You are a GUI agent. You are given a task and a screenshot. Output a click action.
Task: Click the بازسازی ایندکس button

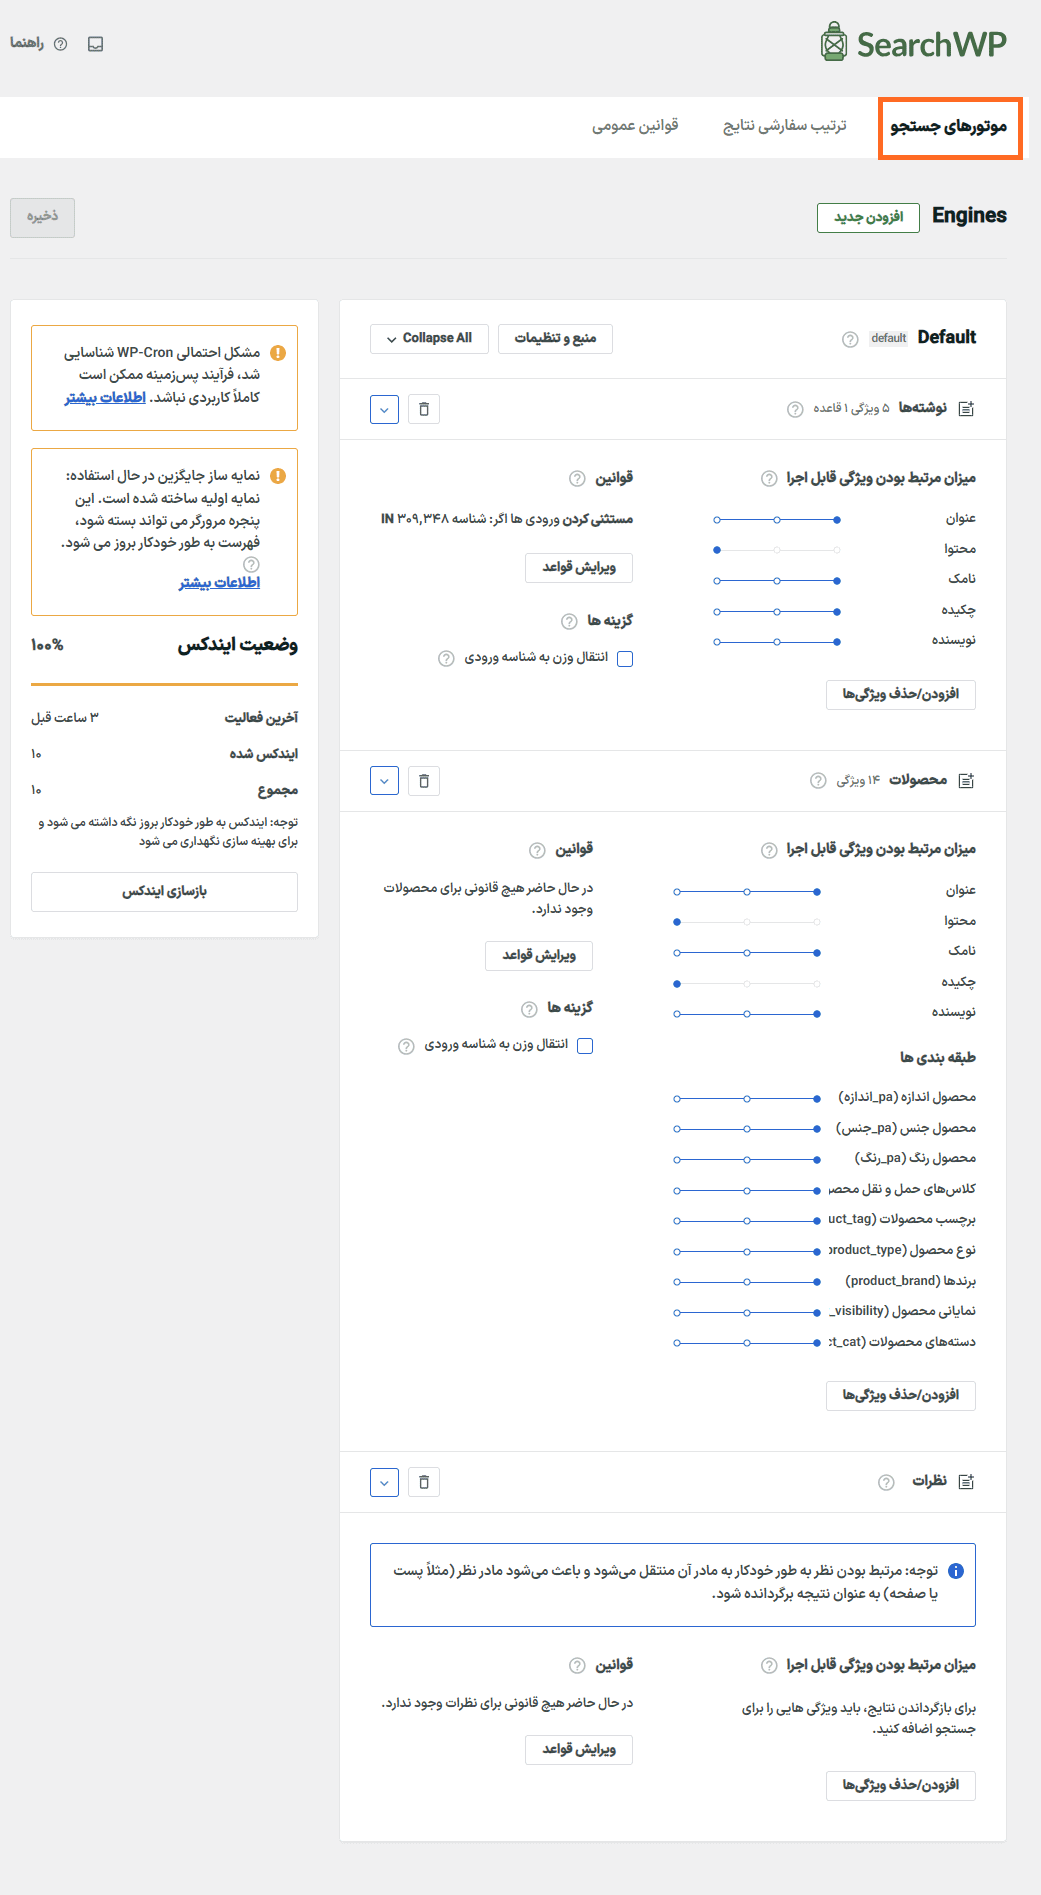(164, 892)
